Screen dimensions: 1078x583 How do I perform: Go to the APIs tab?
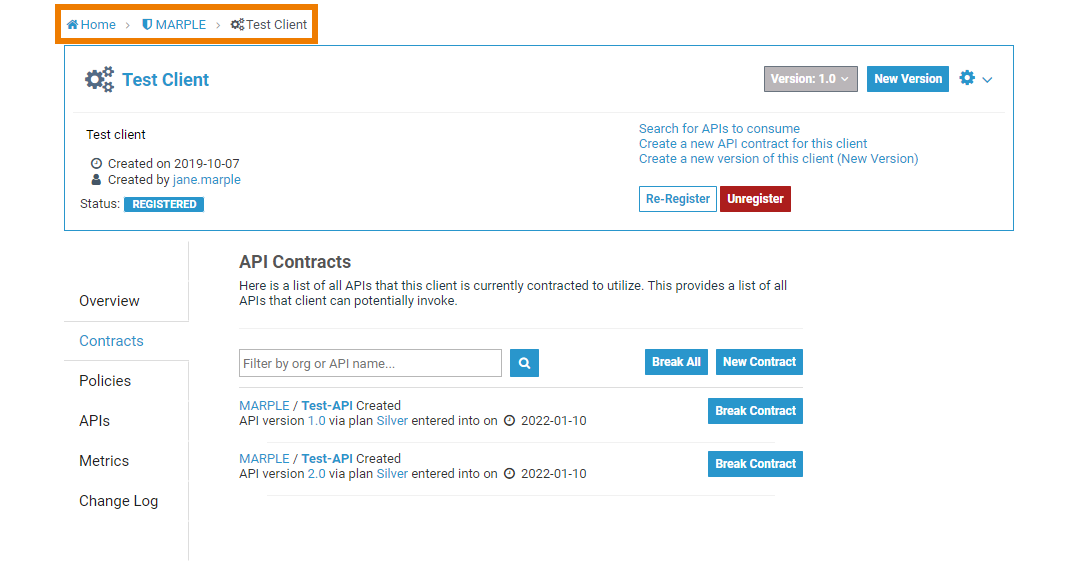pos(94,421)
